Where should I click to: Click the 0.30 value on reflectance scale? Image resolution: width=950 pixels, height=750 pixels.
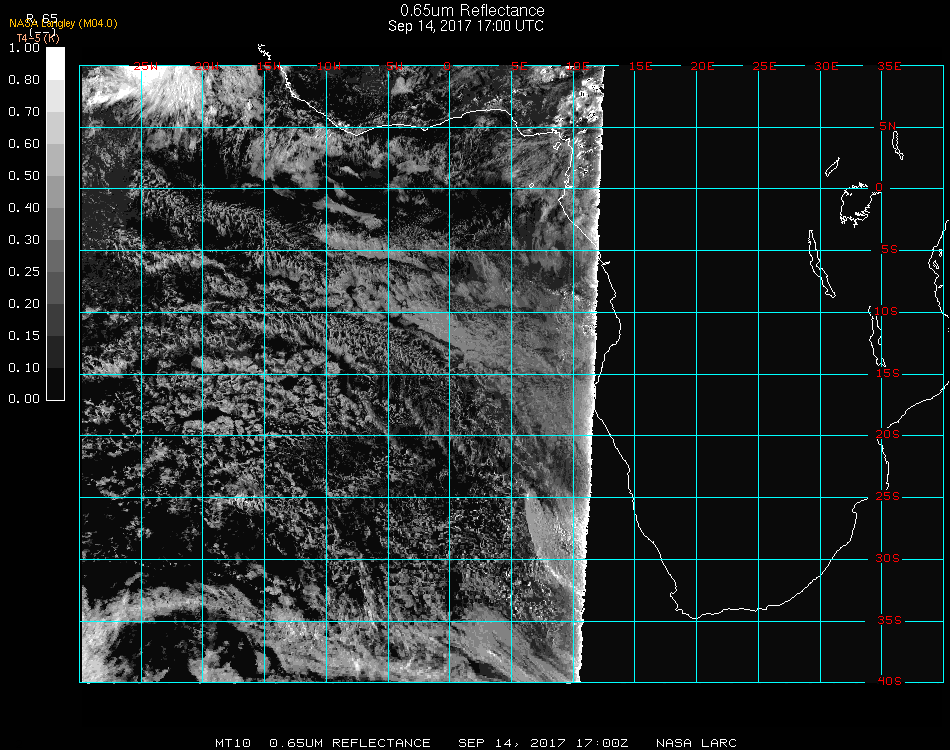24,240
